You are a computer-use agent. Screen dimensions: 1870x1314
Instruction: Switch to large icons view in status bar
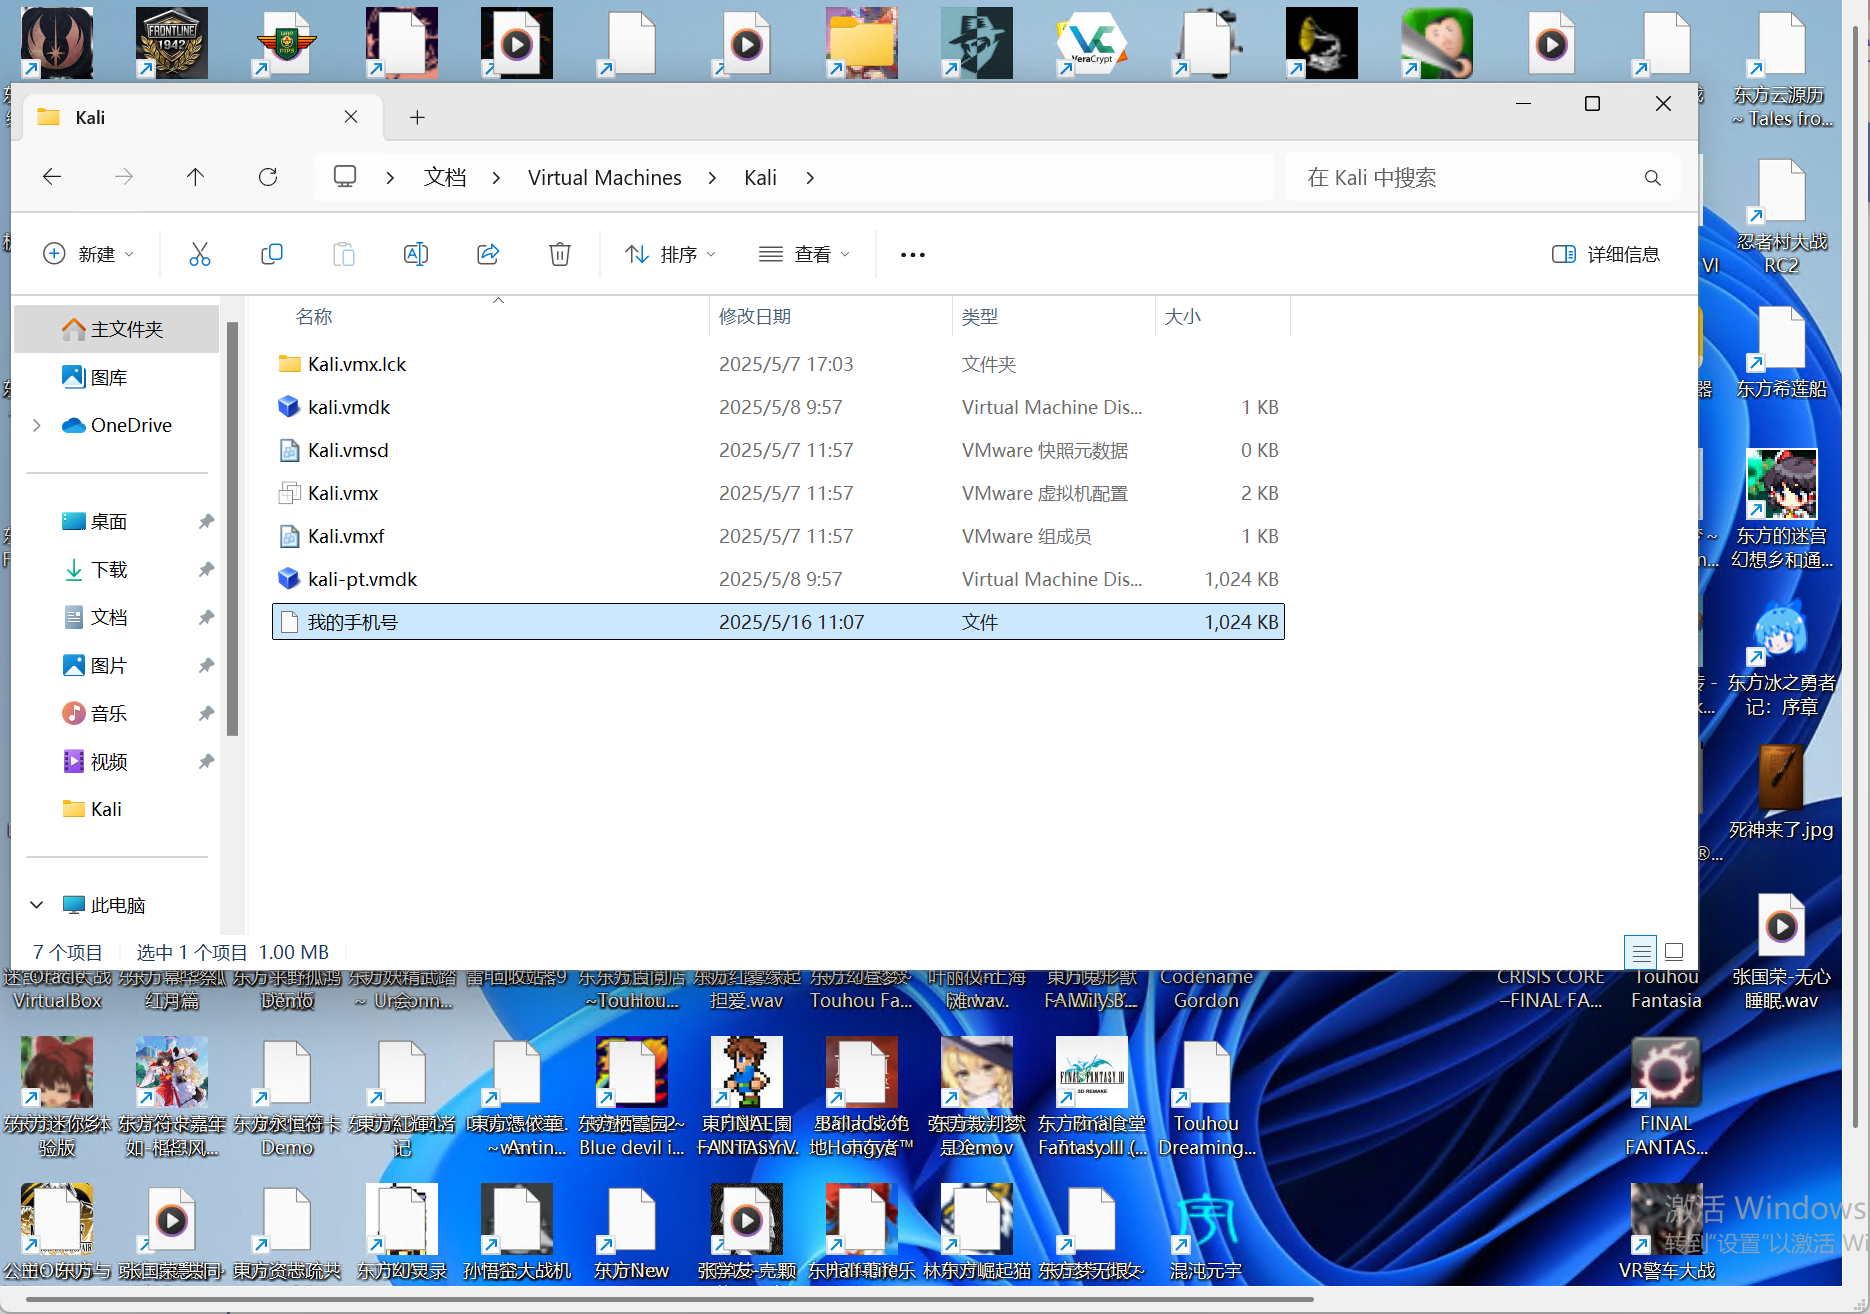(1675, 952)
